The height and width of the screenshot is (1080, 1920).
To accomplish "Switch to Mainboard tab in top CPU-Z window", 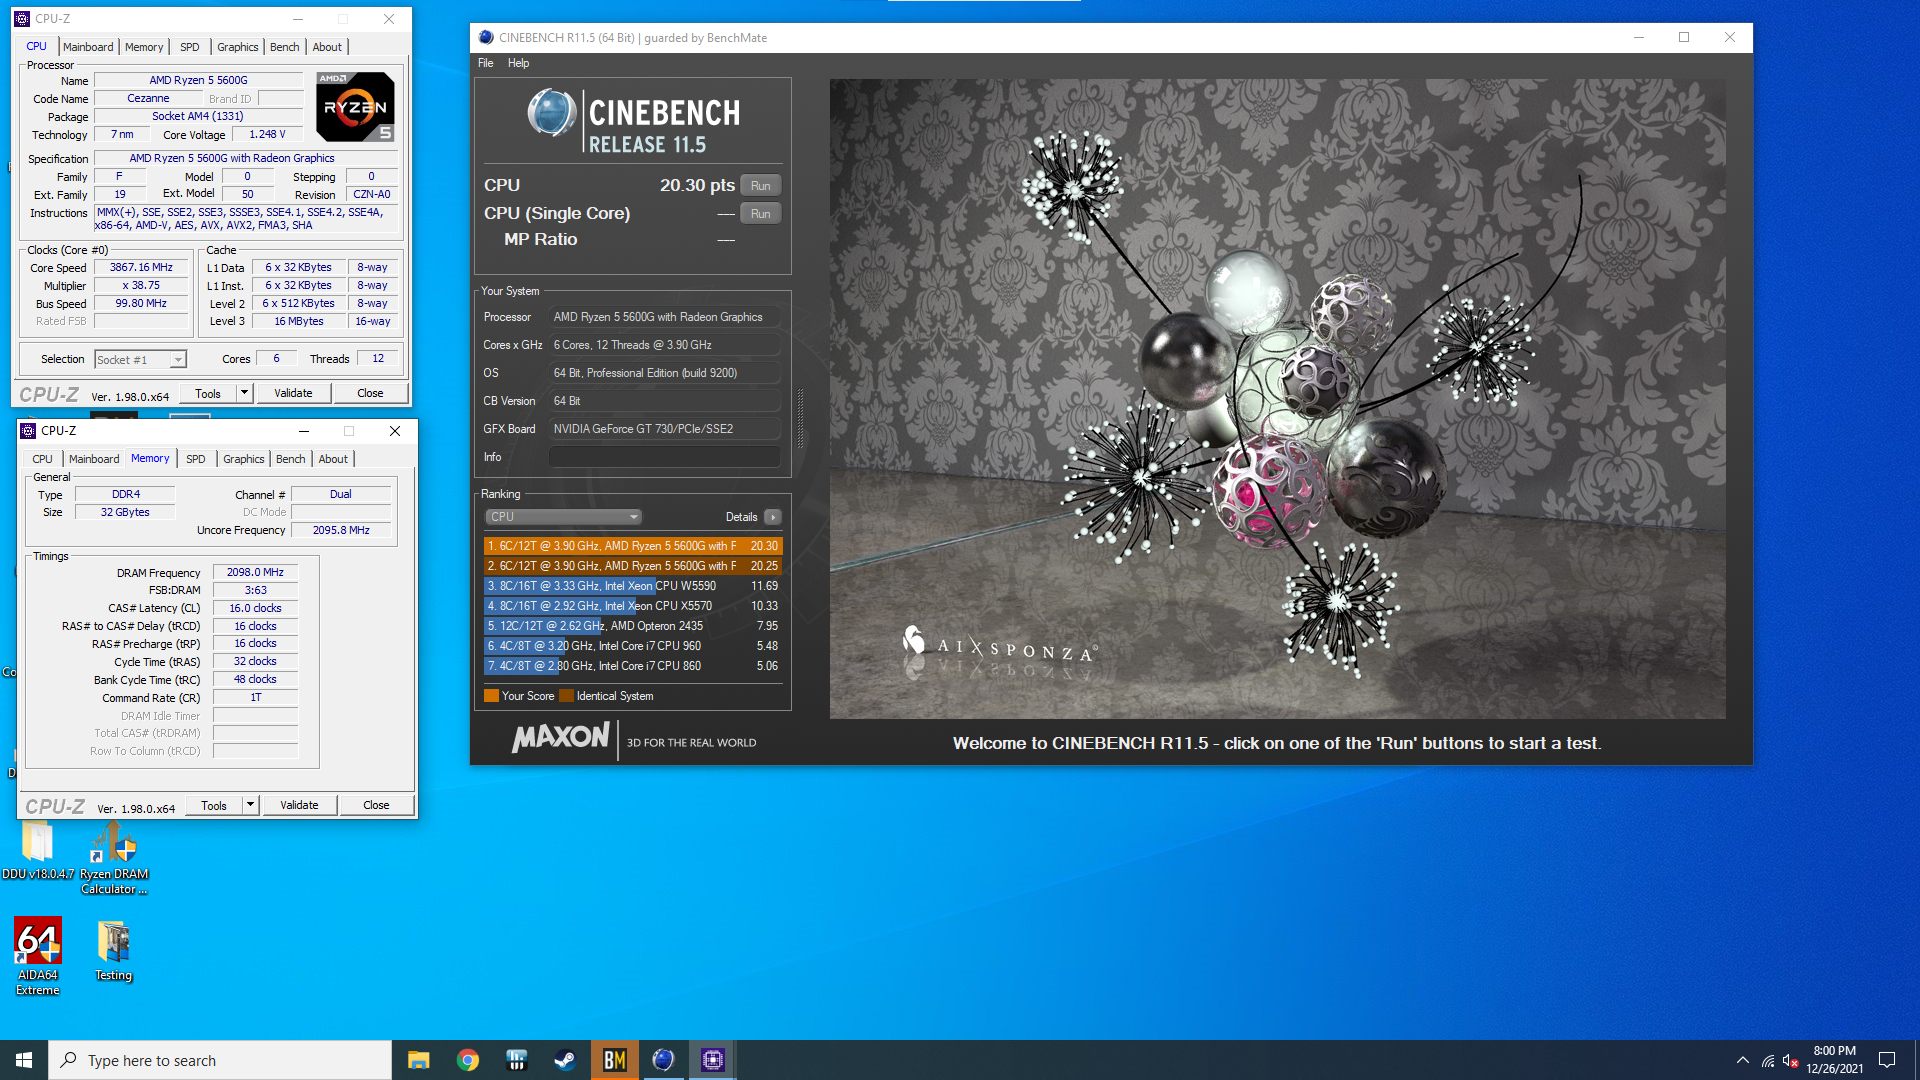I will [88, 47].
